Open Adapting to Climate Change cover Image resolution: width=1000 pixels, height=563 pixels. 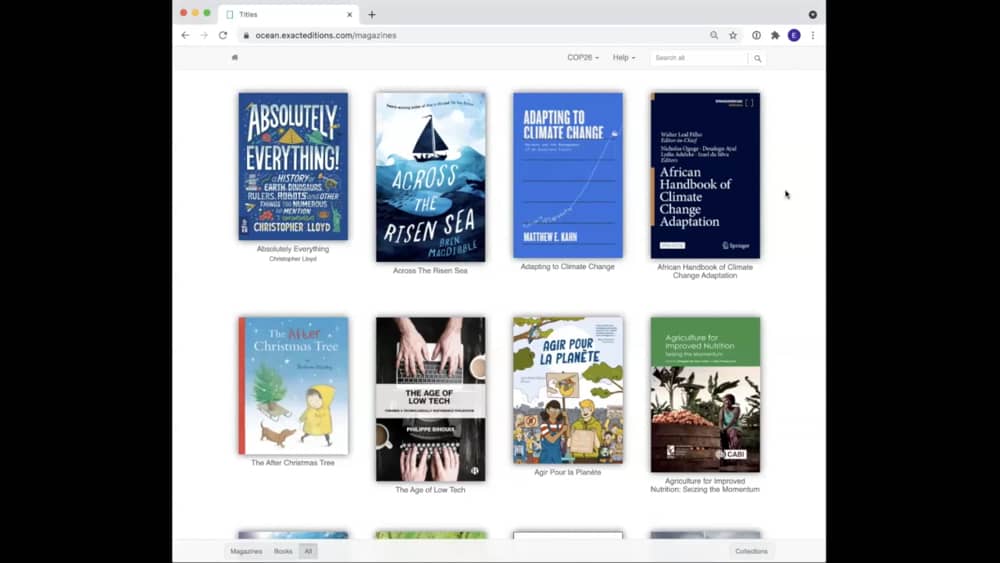pos(568,175)
